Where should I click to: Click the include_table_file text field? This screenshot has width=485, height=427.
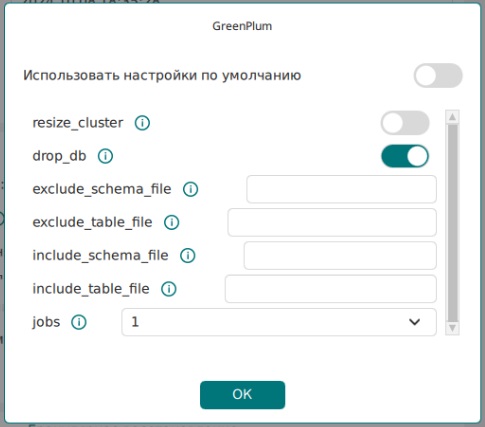point(331,289)
